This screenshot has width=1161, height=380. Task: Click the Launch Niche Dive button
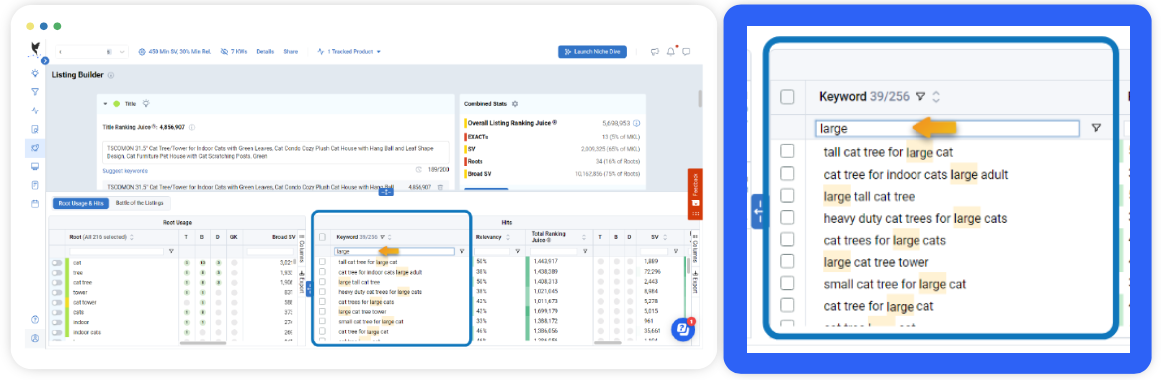coord(592,52)
